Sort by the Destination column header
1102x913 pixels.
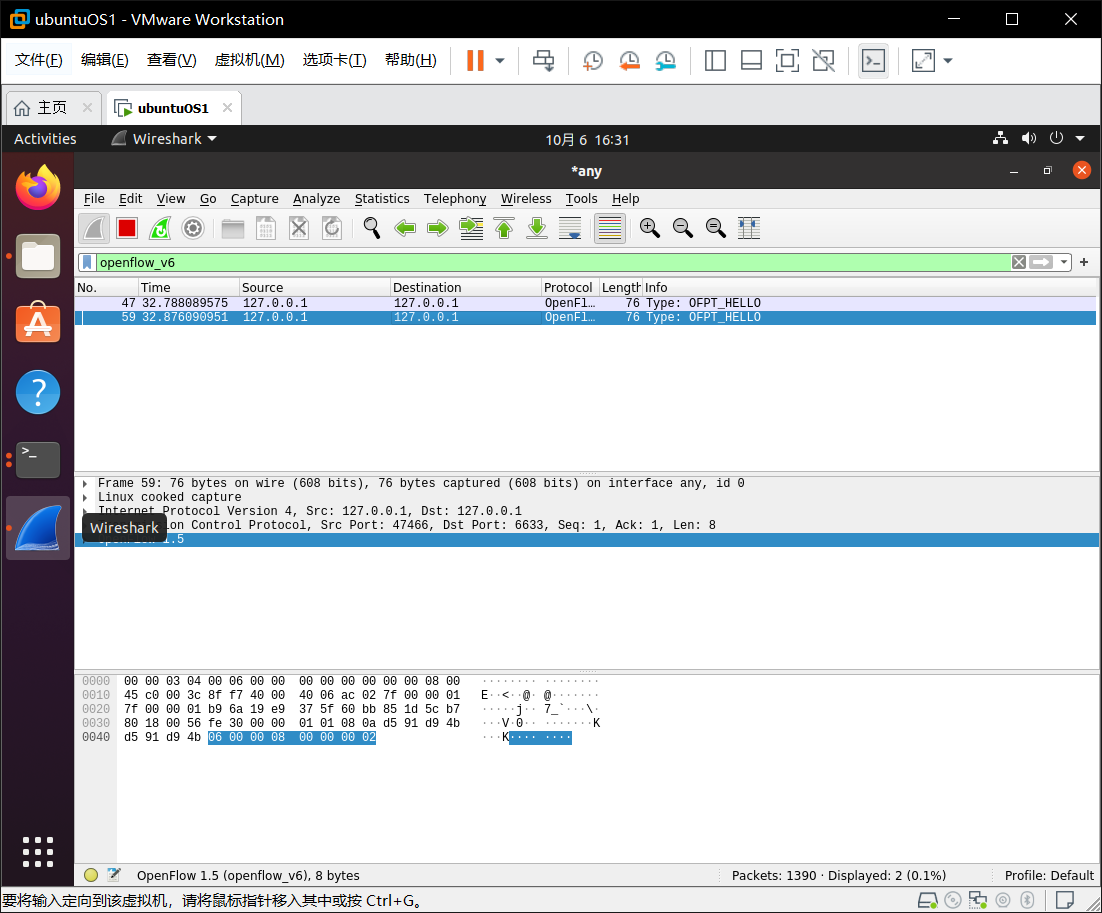click(465, 287)
